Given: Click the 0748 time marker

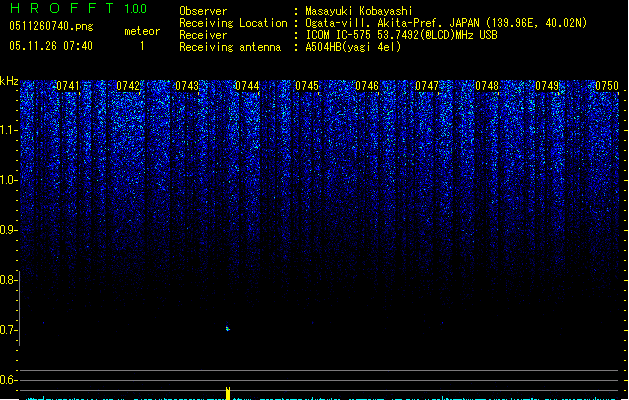Looking at the screenshot, I should [487, 86].
